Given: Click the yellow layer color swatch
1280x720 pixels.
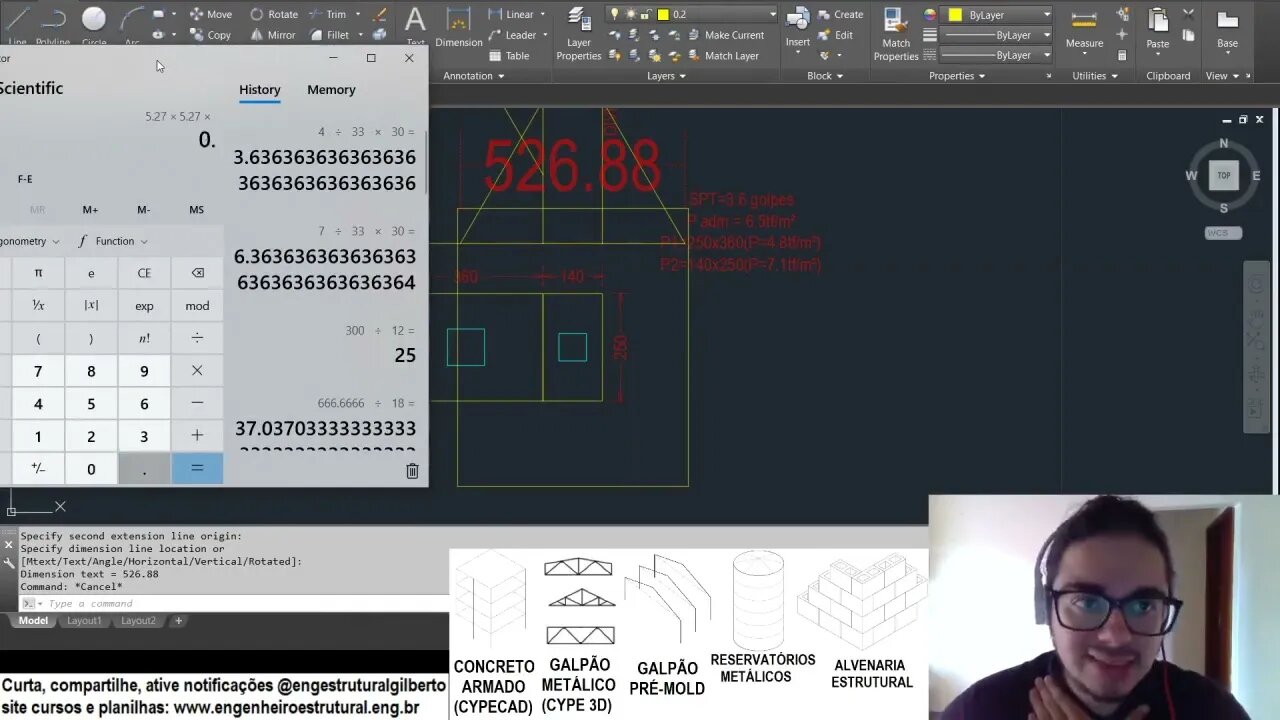Looking at the screenshot, I should [x=663, y=14].
